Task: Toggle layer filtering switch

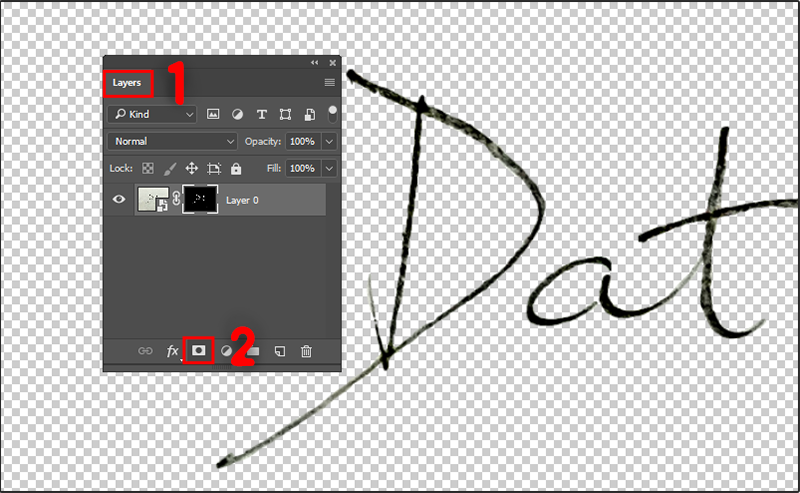Action: coord(332,114)
